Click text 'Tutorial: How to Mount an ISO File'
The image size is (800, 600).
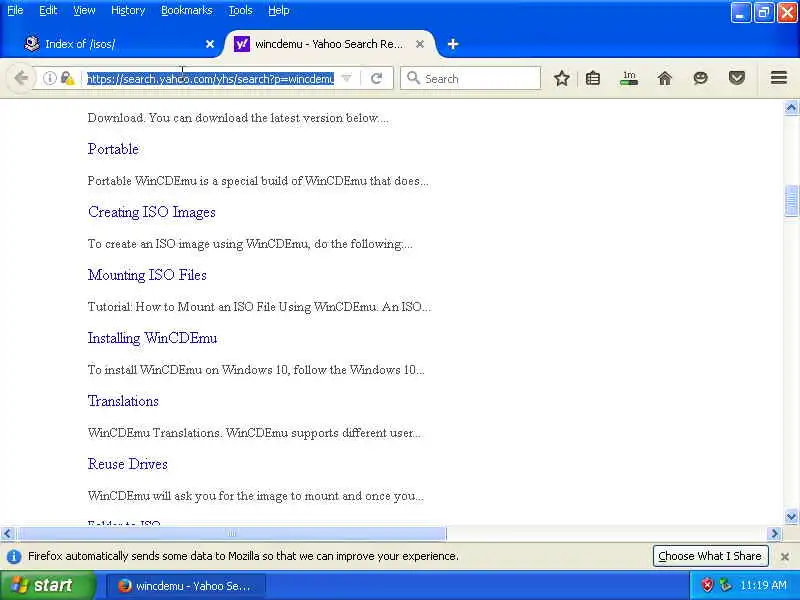182,307
